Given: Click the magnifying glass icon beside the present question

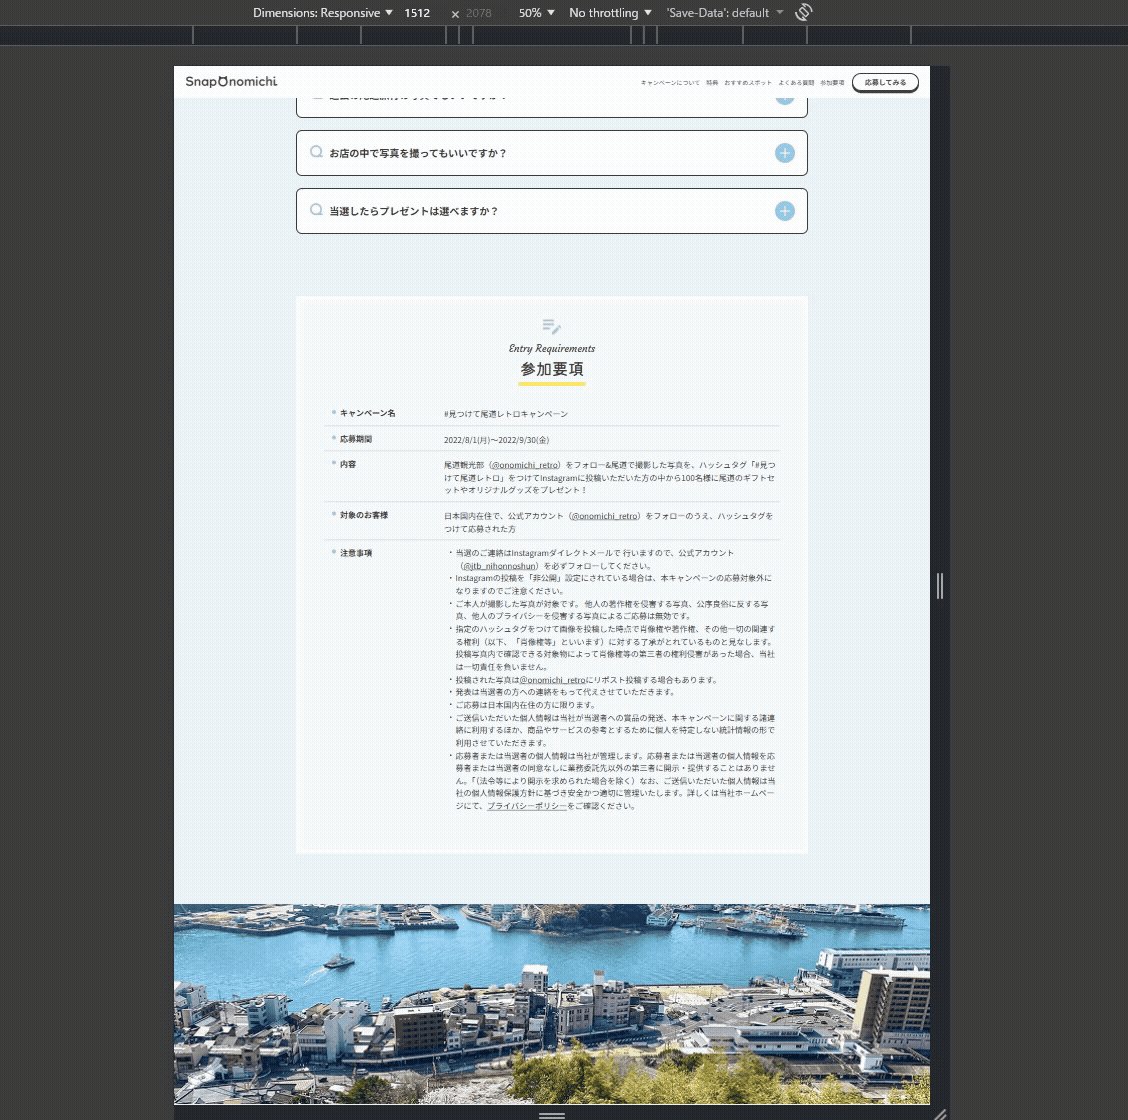Looking at the screenshot, I should pyautogui.click(x=315, y=211).
